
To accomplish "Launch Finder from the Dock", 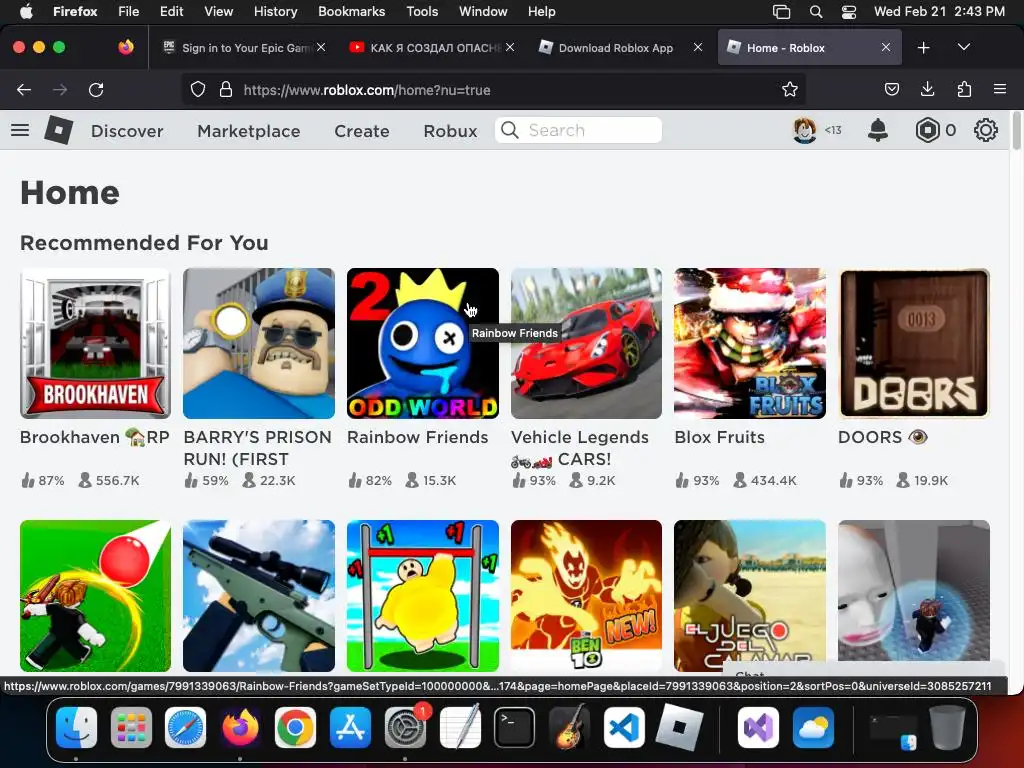I will click(x=76, y=727).
